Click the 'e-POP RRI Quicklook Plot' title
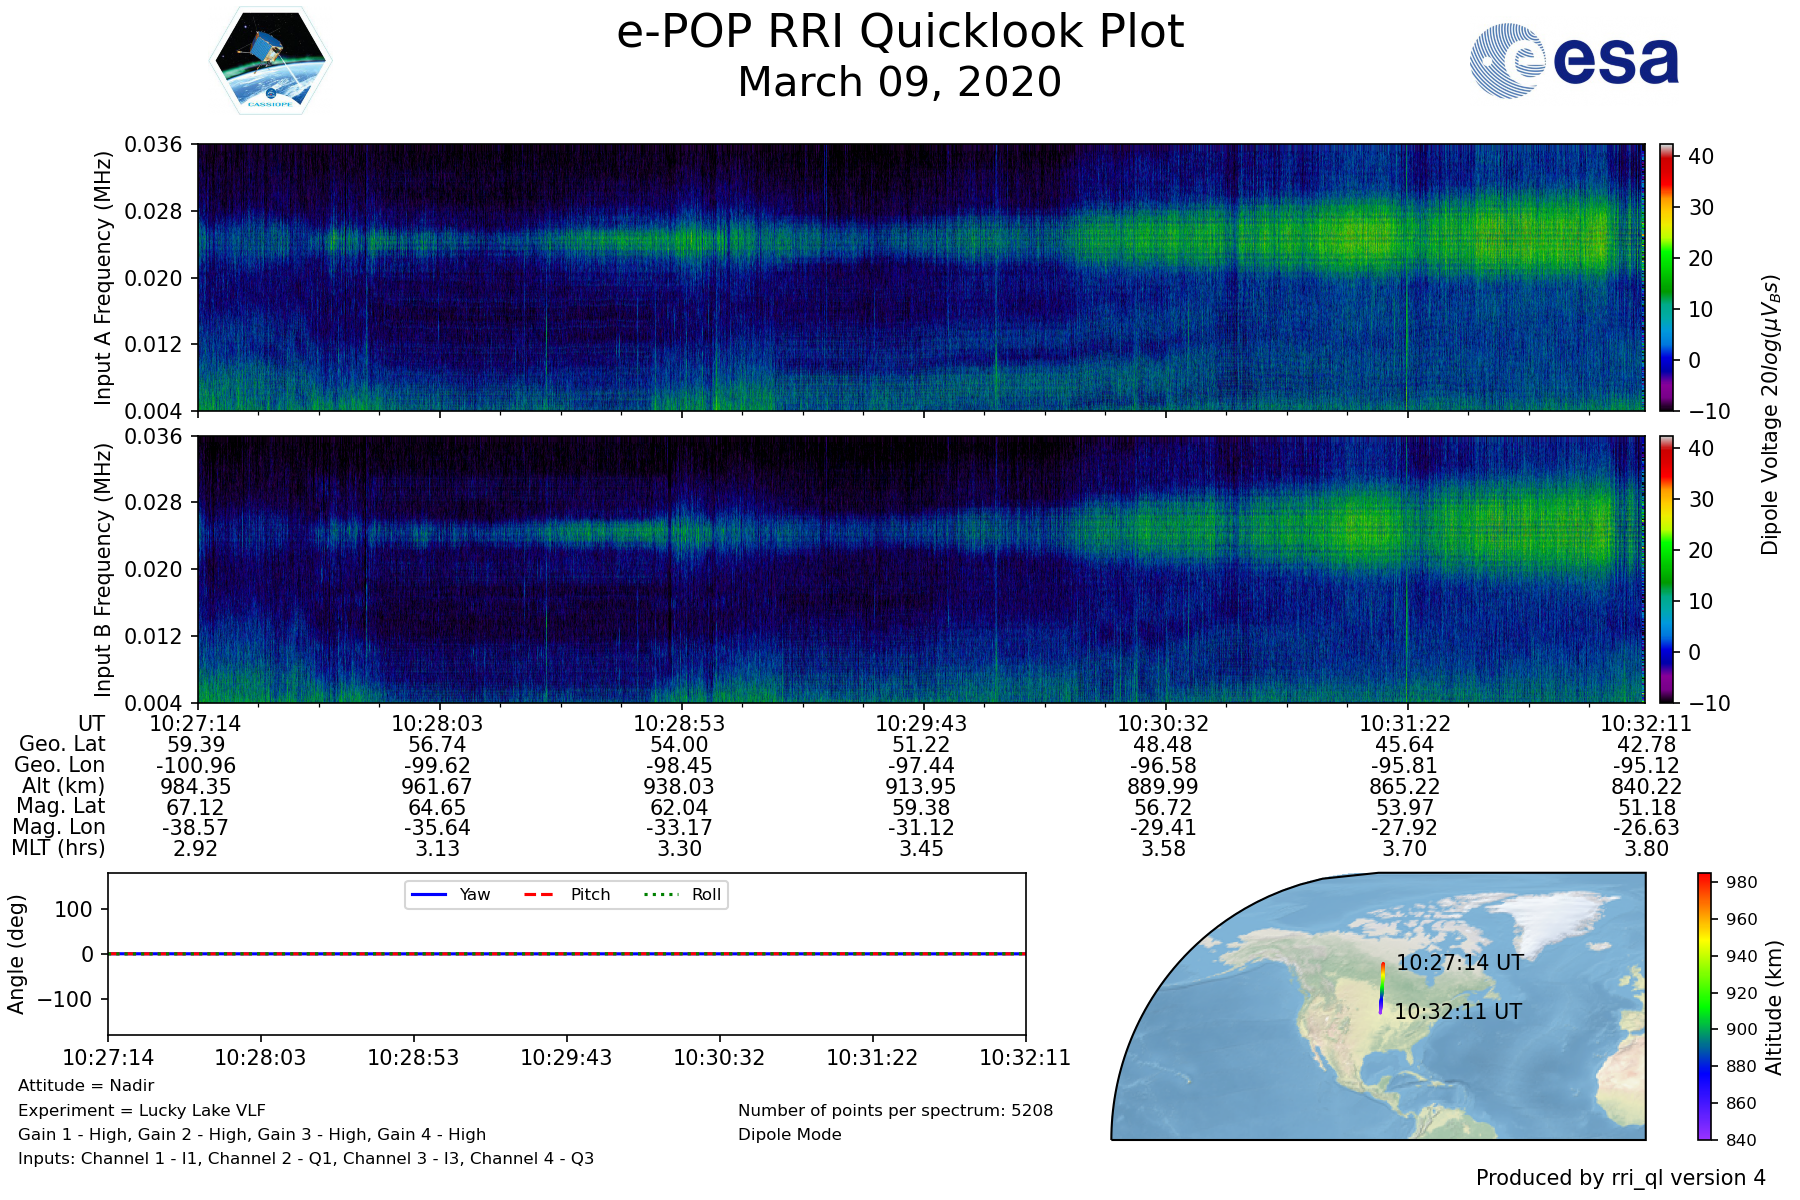 pyautogui.click(x=900, y=32)
